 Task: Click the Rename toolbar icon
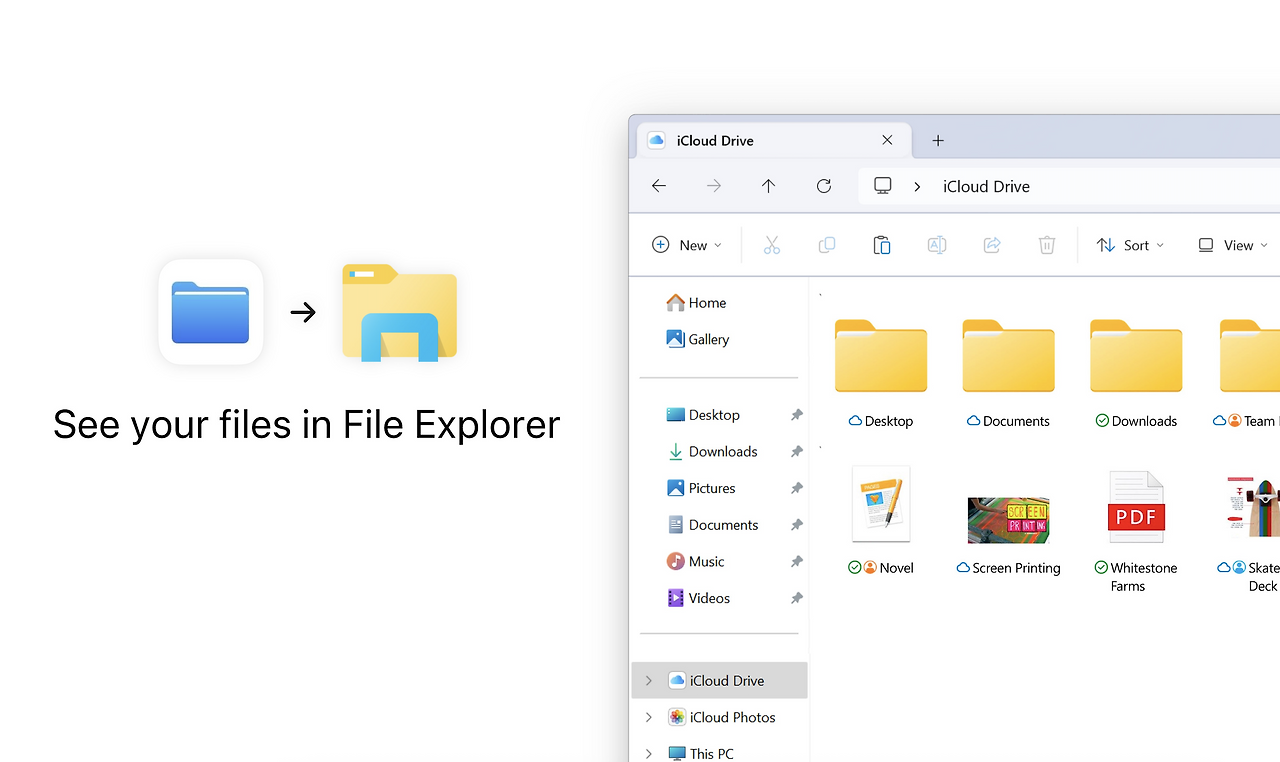click(937, 245)
